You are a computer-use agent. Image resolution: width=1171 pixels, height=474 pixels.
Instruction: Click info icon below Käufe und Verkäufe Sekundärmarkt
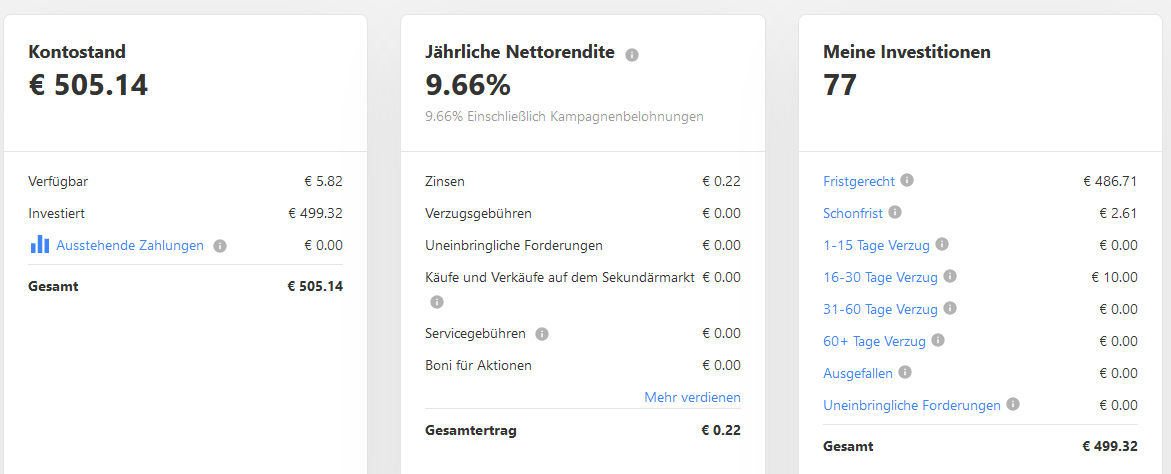(437, 302)
